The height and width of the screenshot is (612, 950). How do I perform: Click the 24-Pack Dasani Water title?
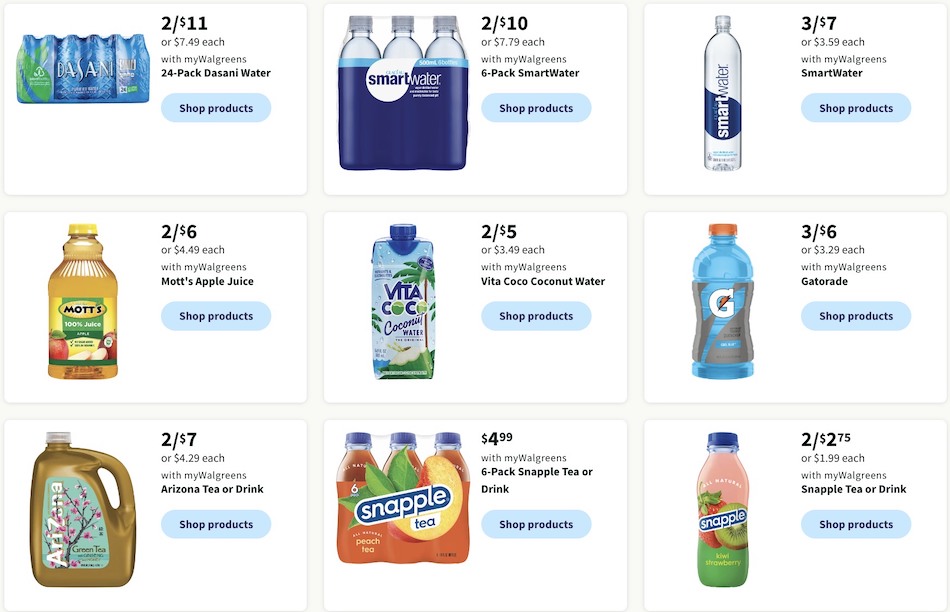point(216,73)
